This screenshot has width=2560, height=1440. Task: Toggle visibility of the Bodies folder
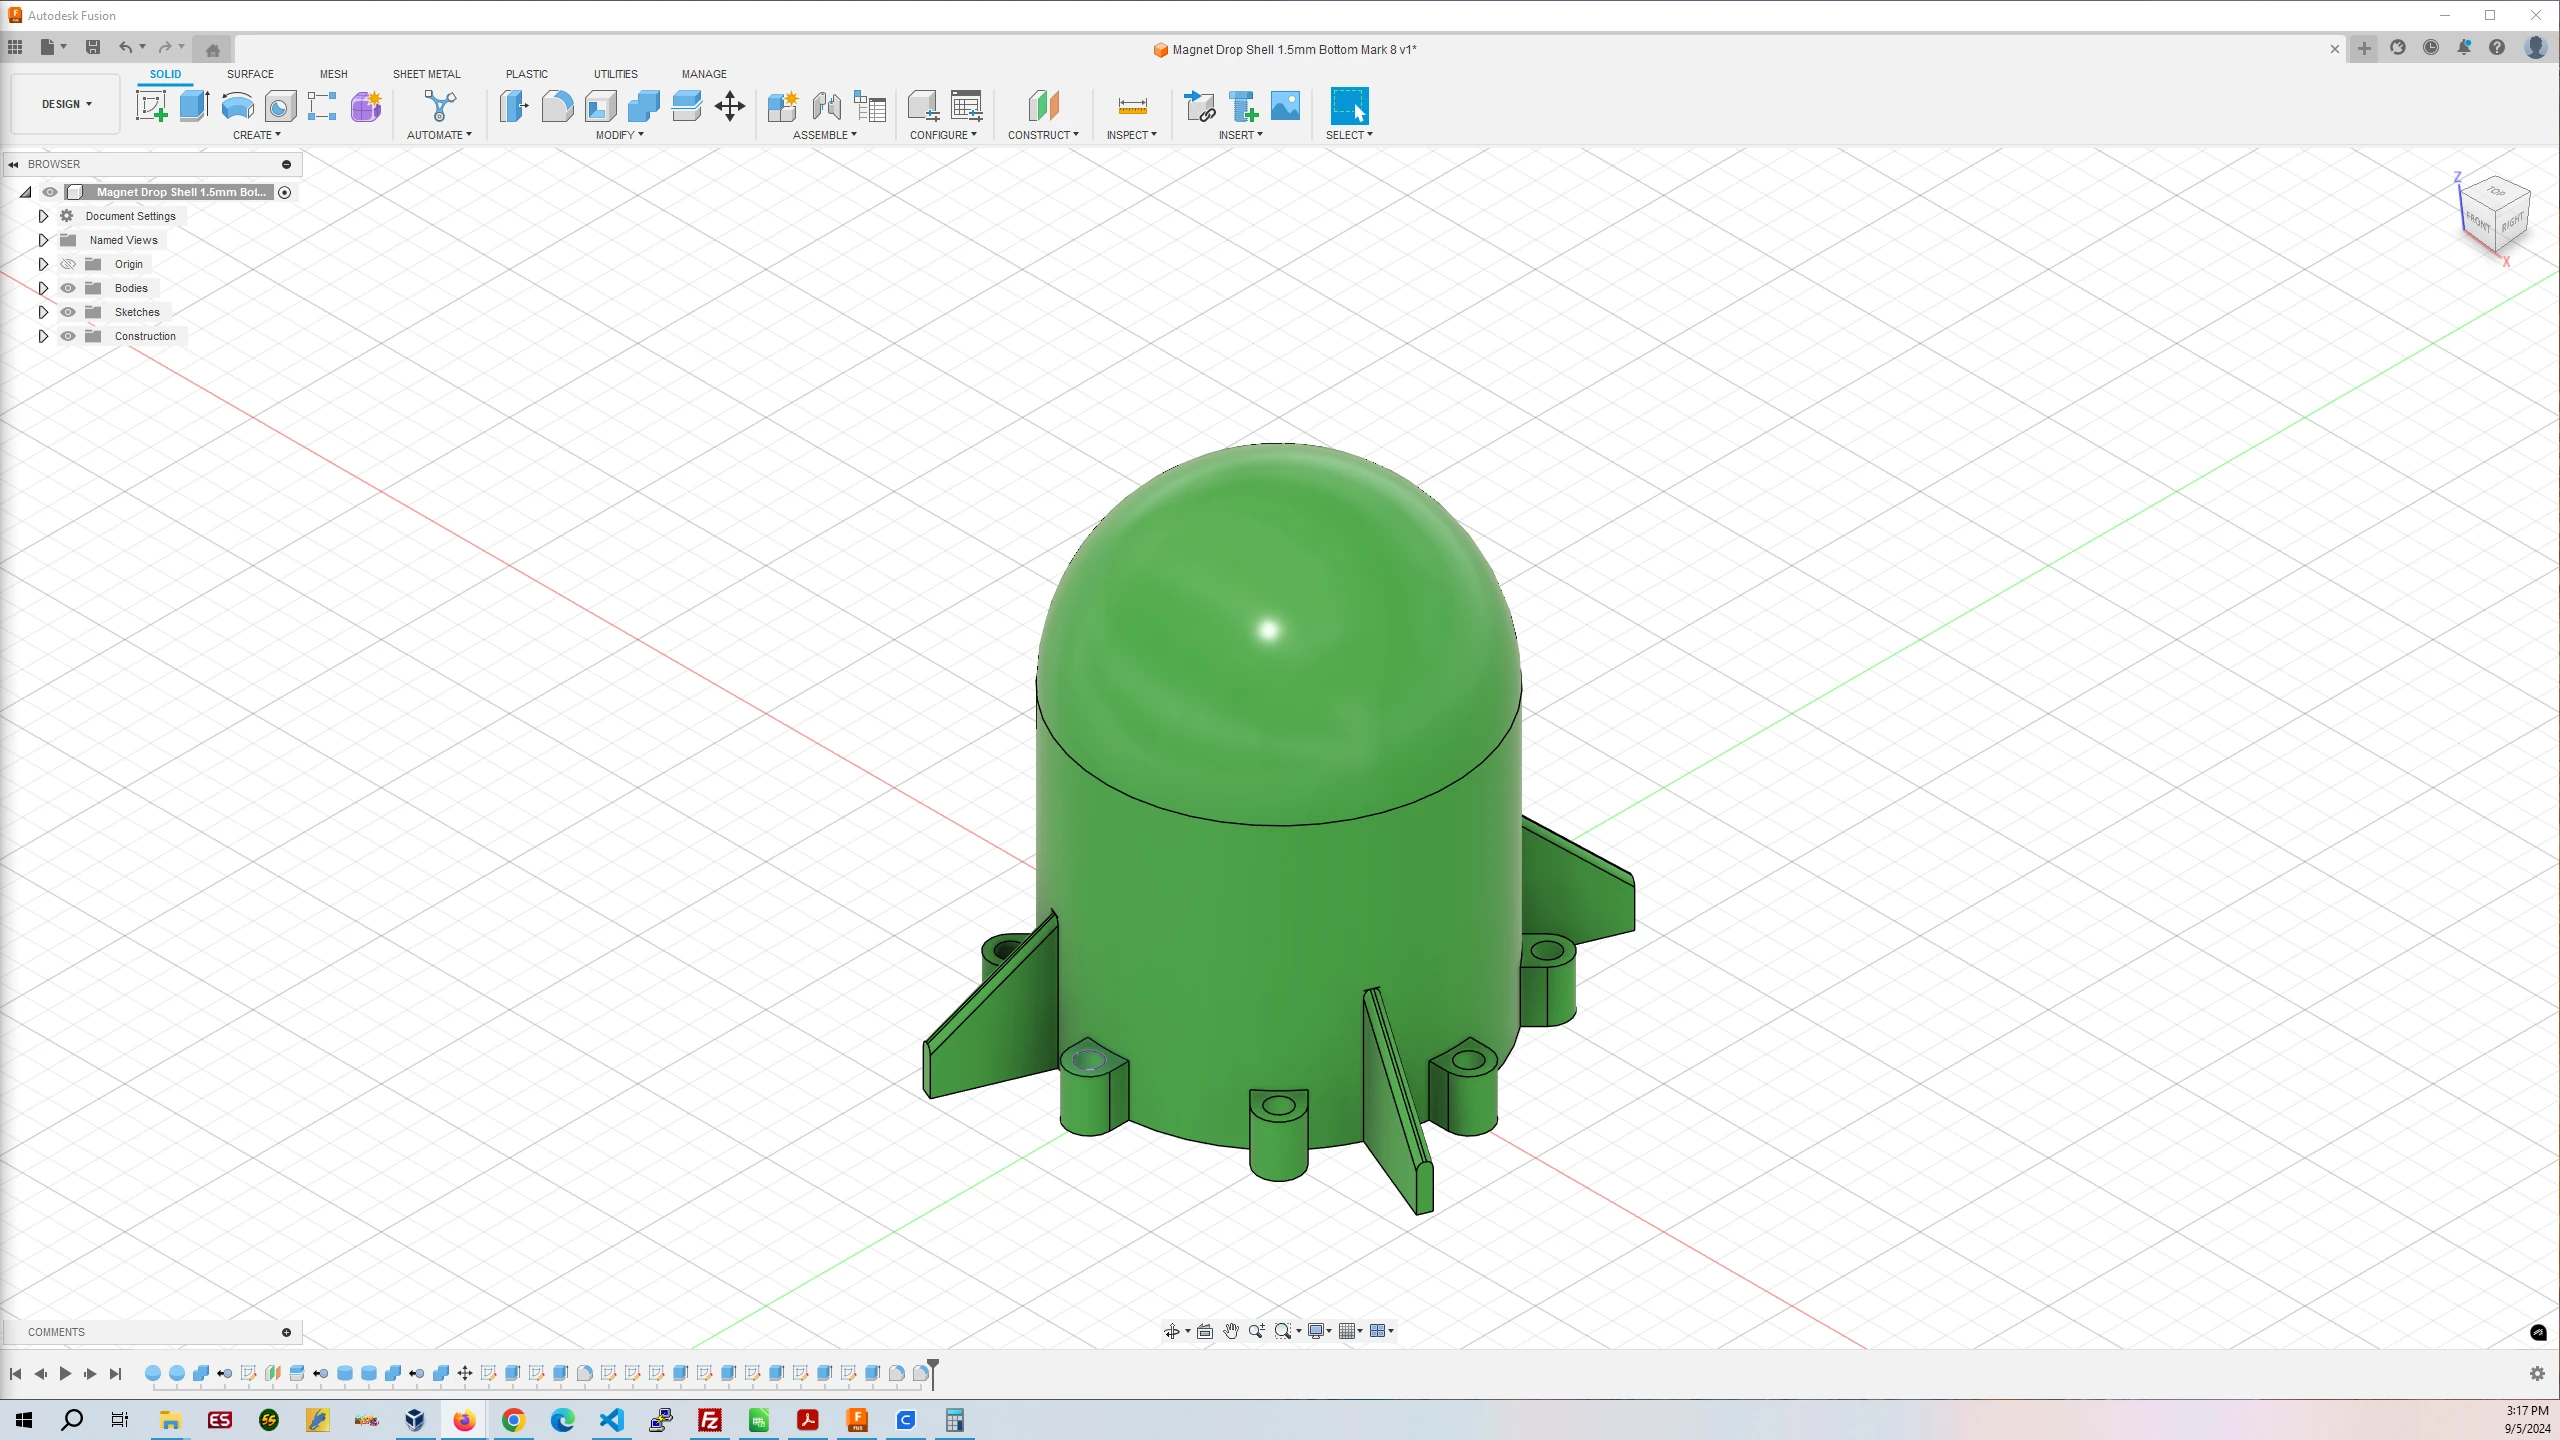click(68, 288)
